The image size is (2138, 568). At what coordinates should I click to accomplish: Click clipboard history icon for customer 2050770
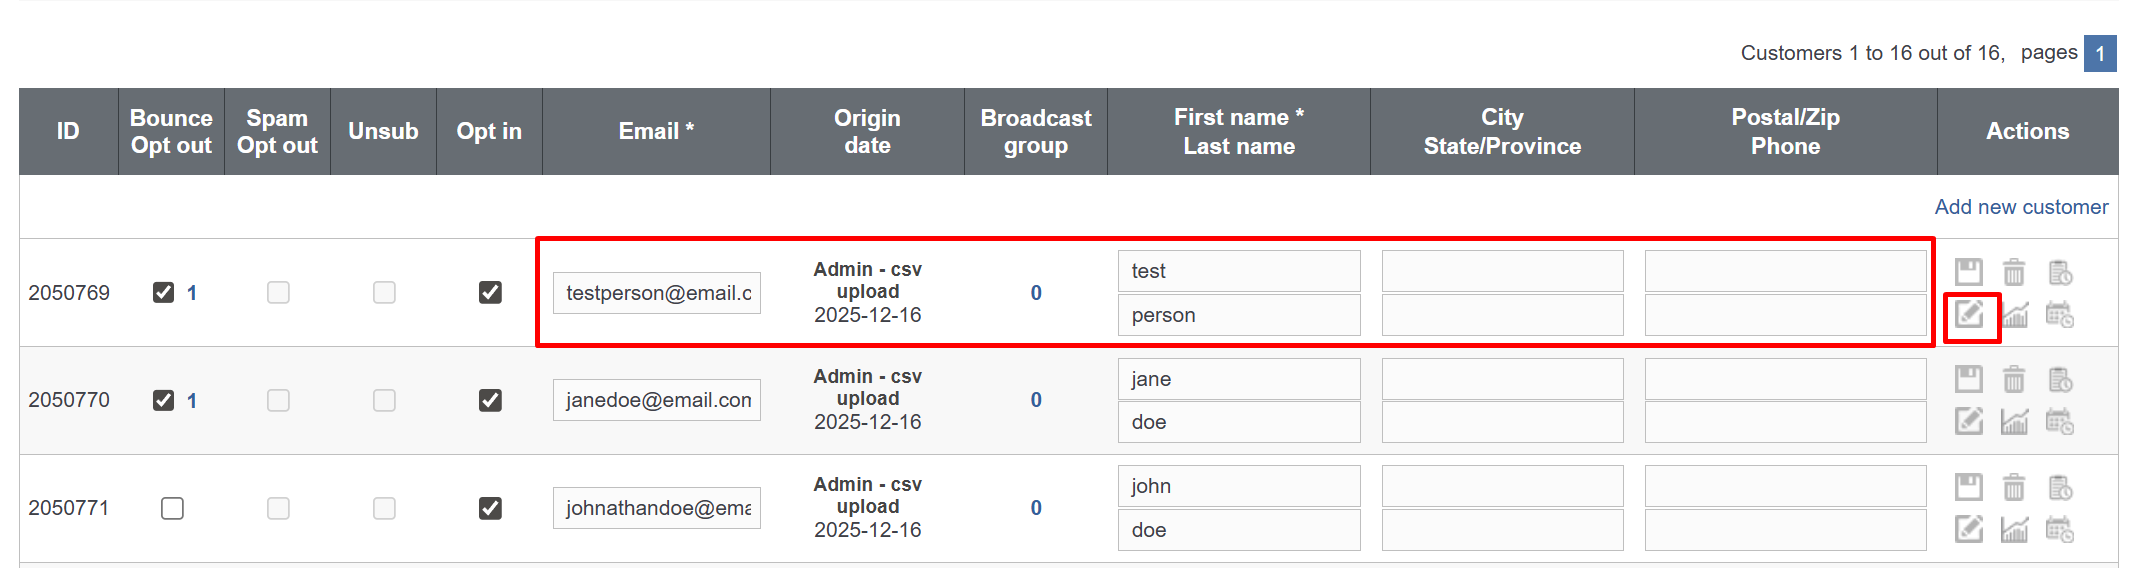[2060, 379]
